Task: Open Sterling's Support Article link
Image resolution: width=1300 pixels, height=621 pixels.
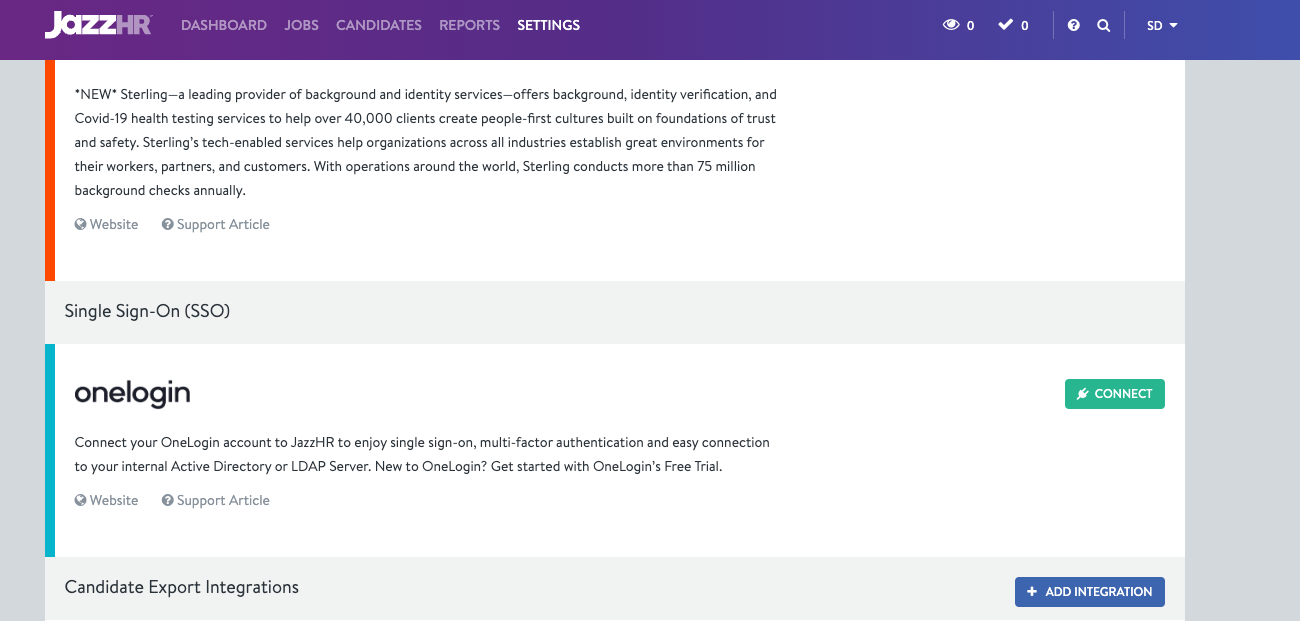Action: (x=223, y=225)
